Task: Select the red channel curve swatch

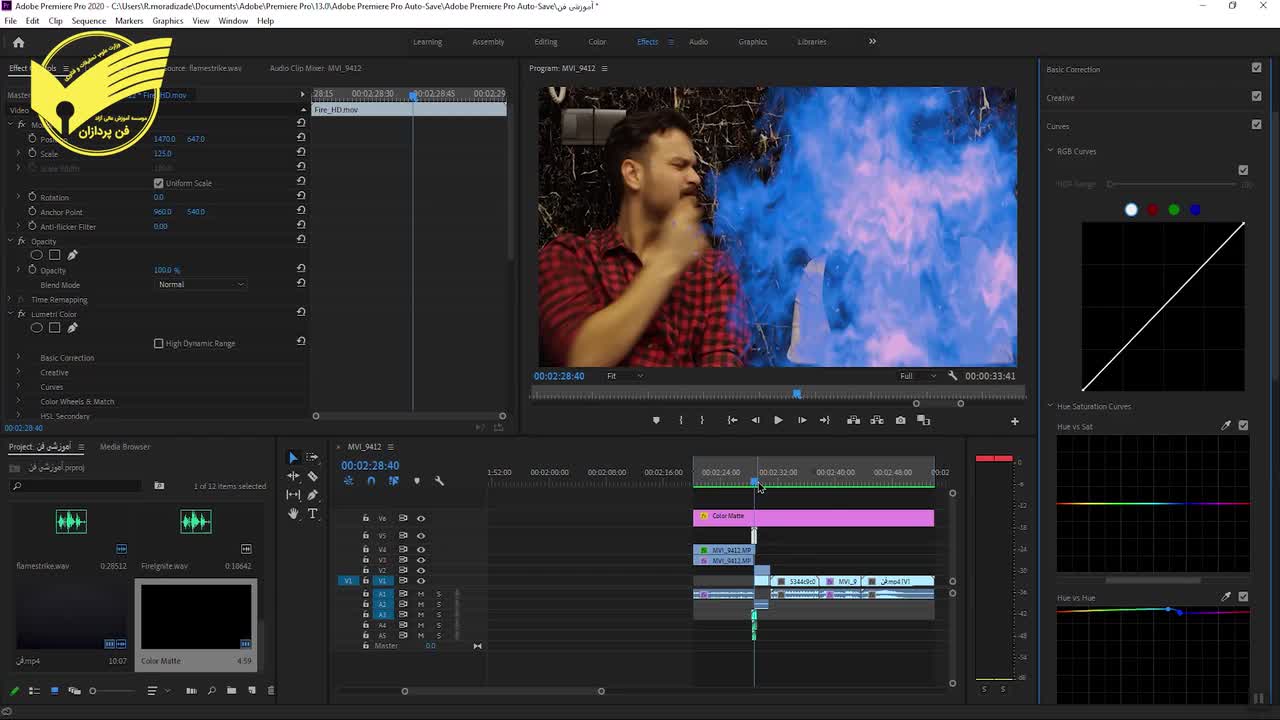Action: [1152, 210]
